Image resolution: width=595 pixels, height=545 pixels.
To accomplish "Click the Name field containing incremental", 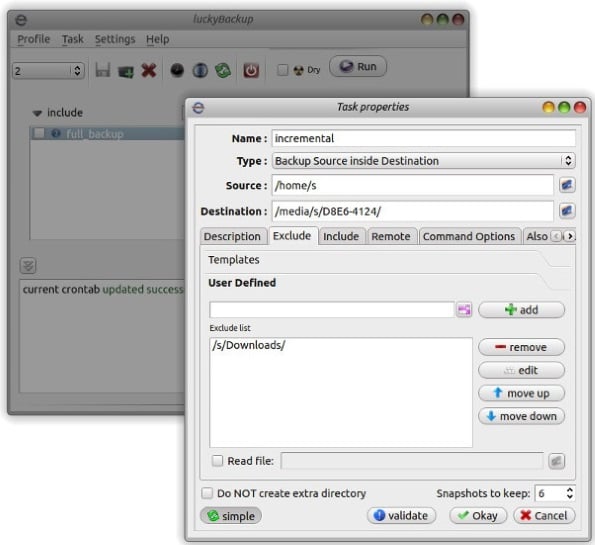I will tap(423, 138).
